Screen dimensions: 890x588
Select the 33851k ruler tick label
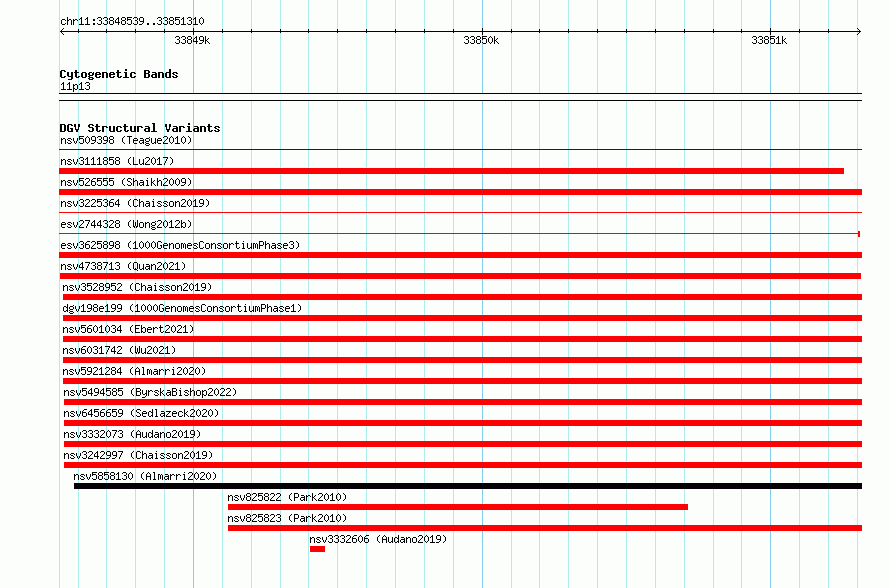[x=769, y=40]
